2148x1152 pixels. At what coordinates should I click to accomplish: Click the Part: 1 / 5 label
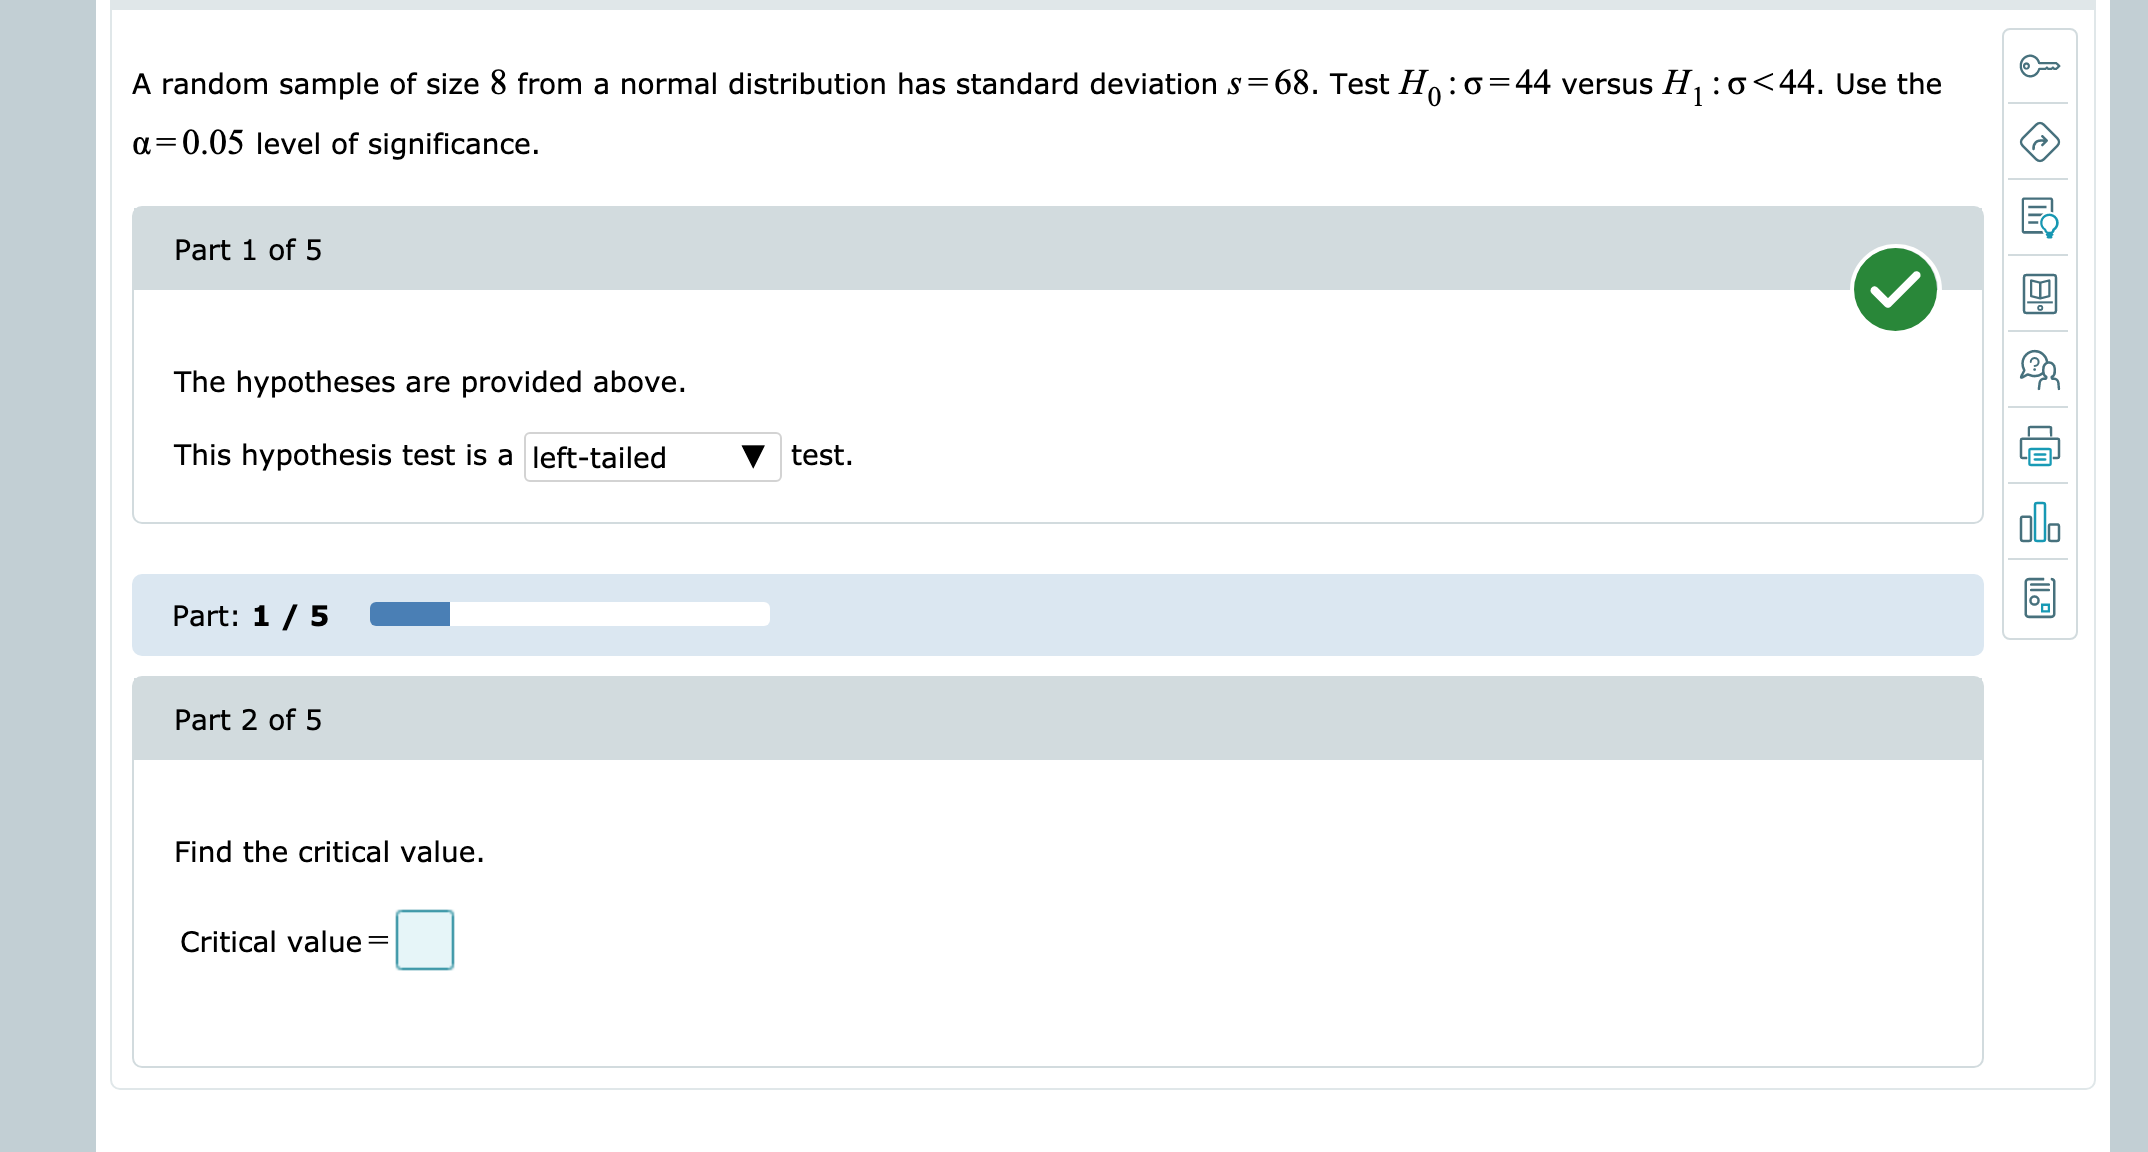(x=250, y=615)
